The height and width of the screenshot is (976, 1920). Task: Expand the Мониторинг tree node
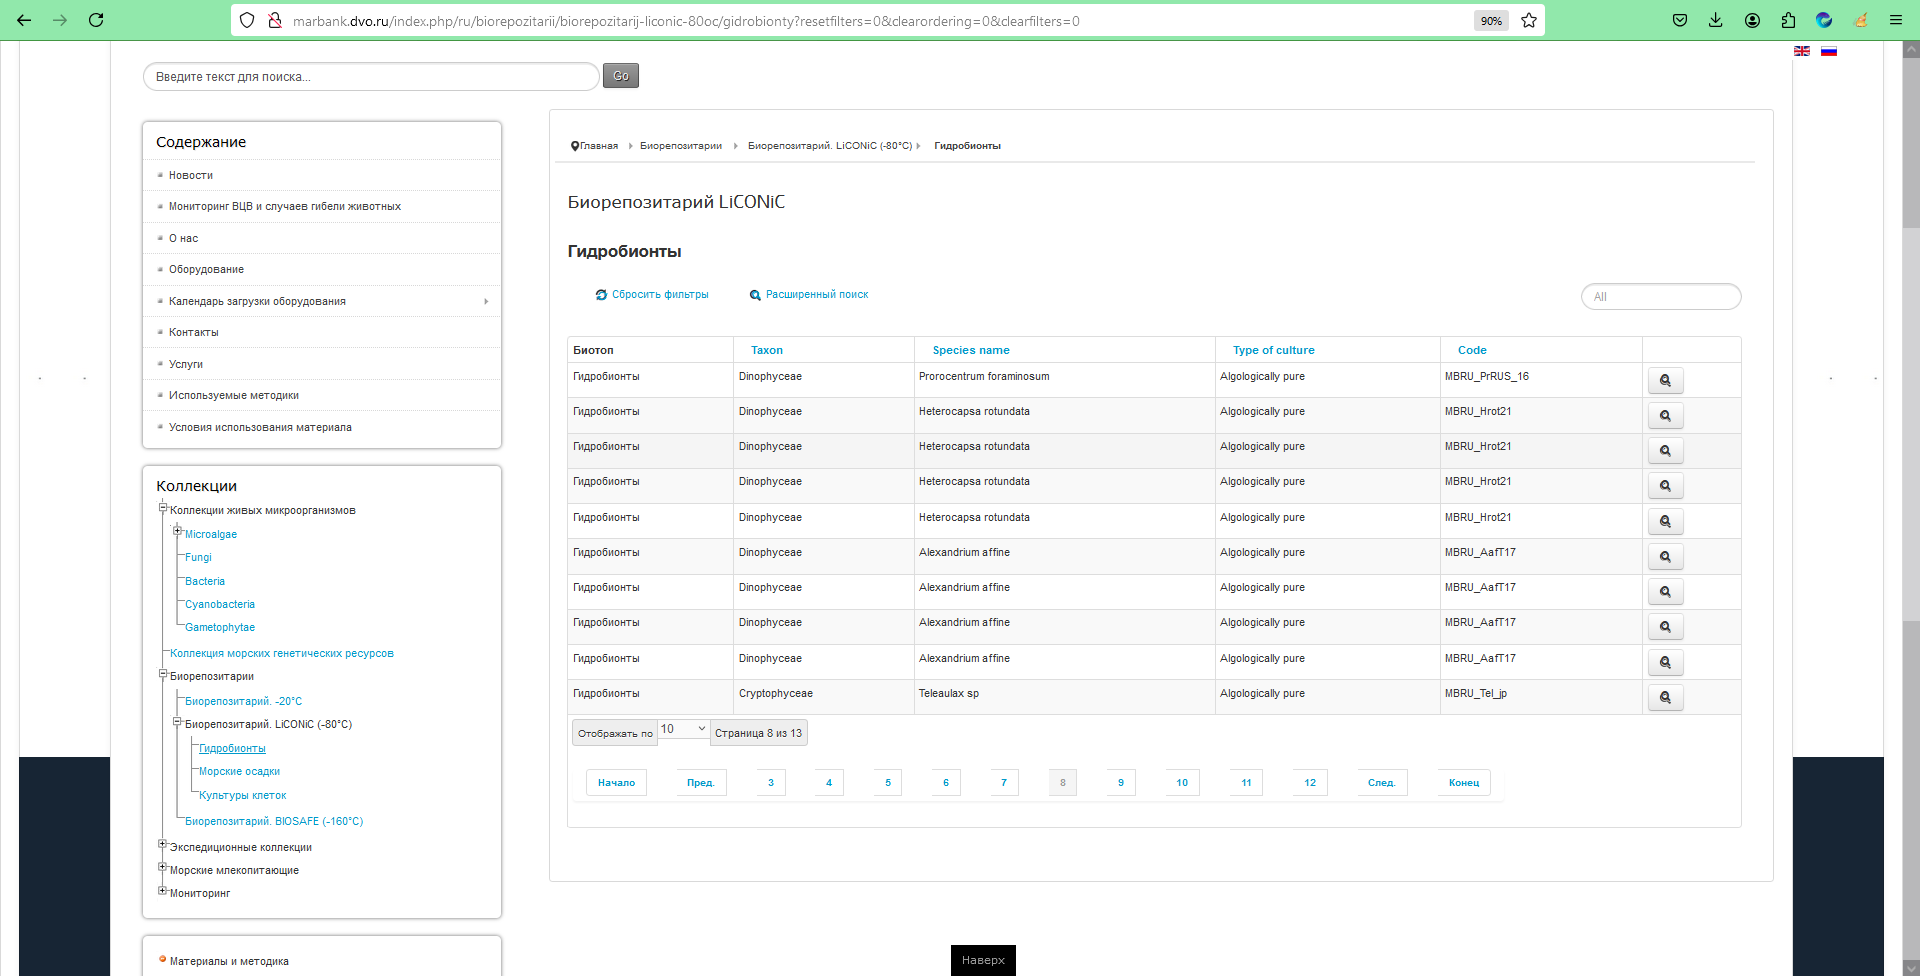click(x=163, y=890)
